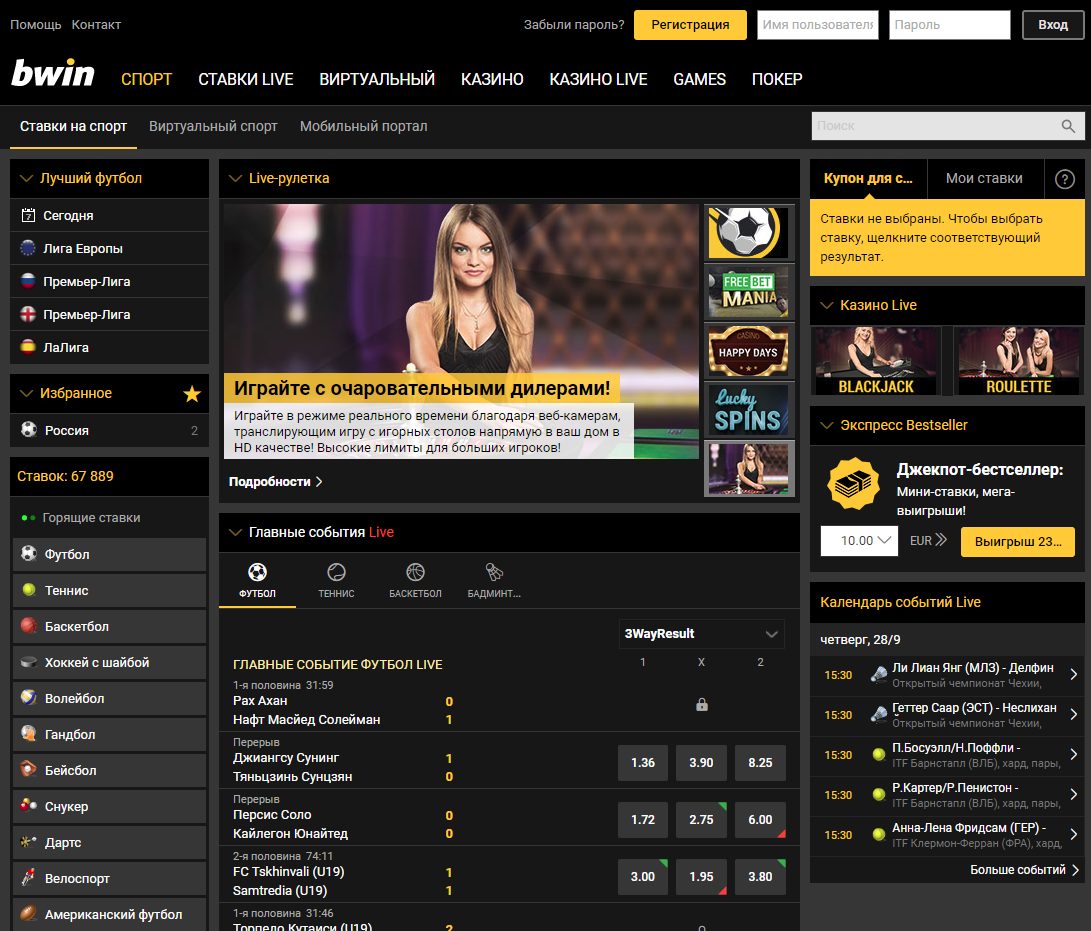Viewport: 1091px width, 931px height.
Task: Switch to the Мои ставки tab
Action: pyautogui.click(x=984, y=179)
